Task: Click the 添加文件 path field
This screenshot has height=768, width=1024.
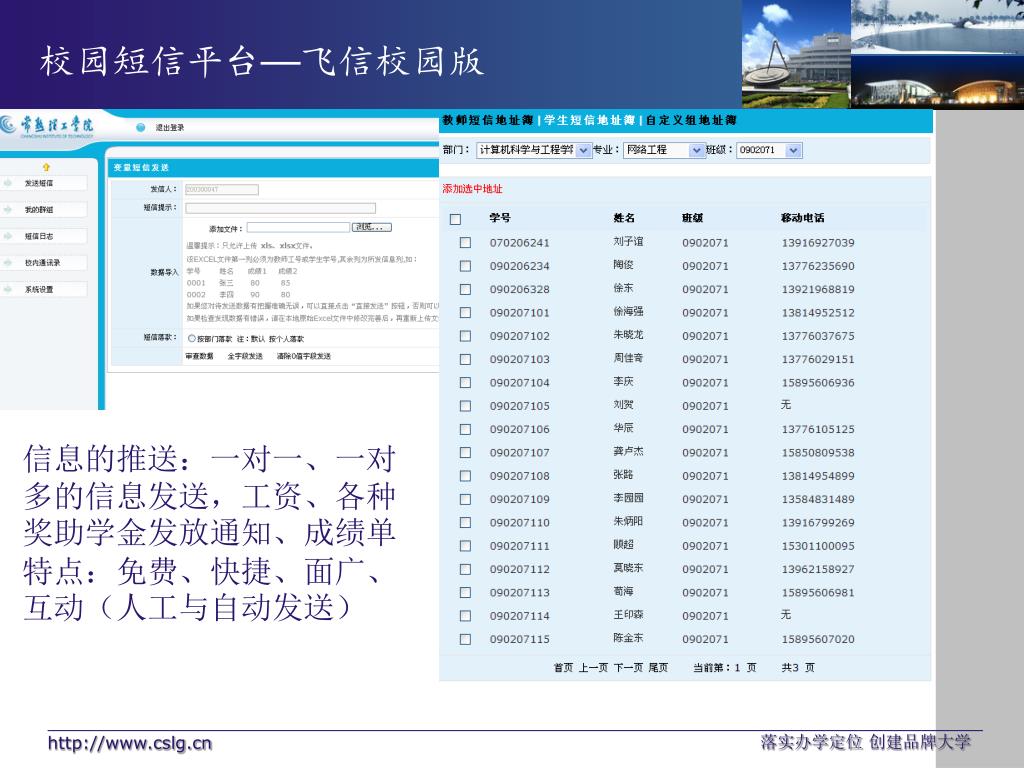Action: [298, 227]
